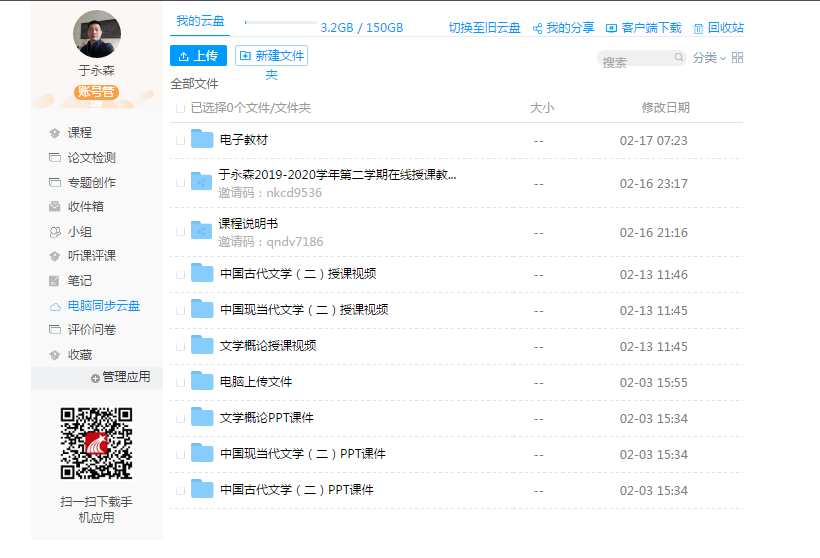Open the 电子教材 folder icon
Viewport: 820px width, 558px height.
(202, 140)
